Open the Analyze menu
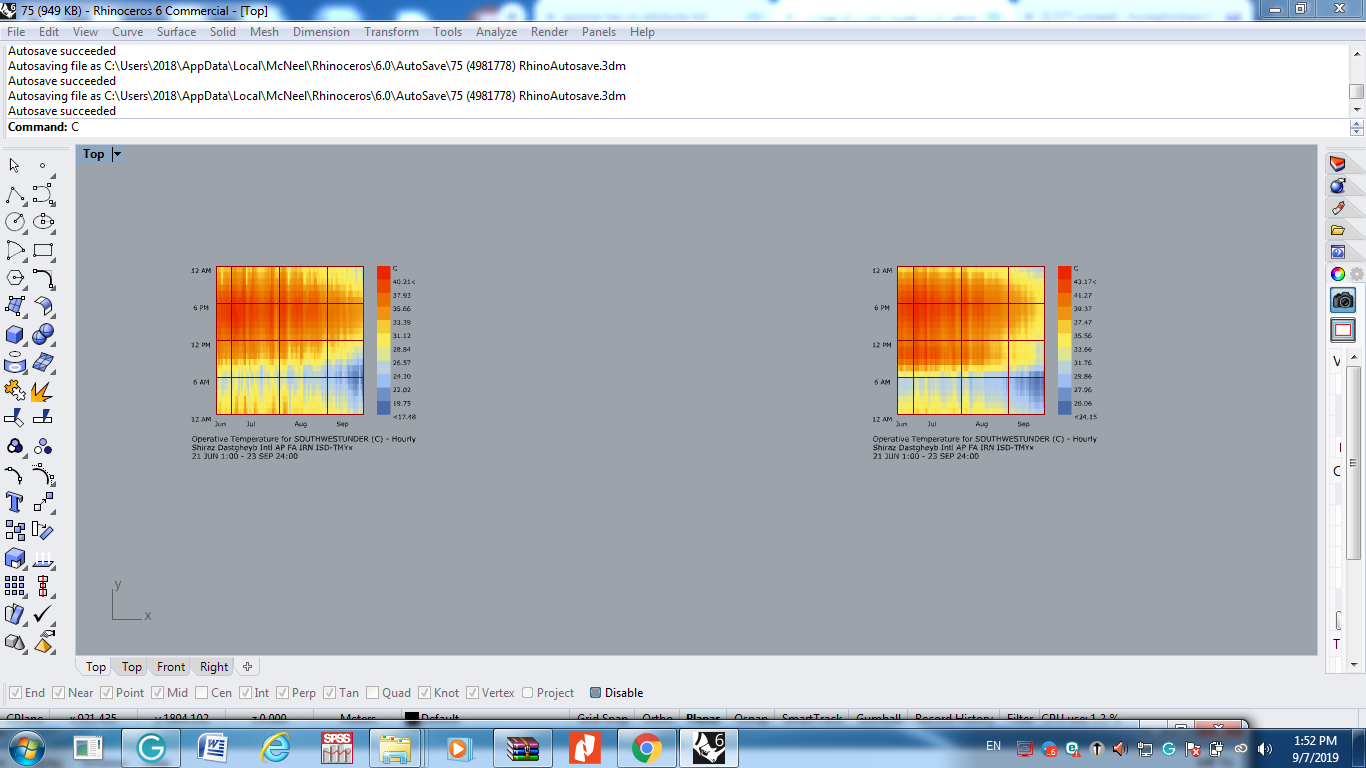 pyautogui.click(x=496, y=32)
